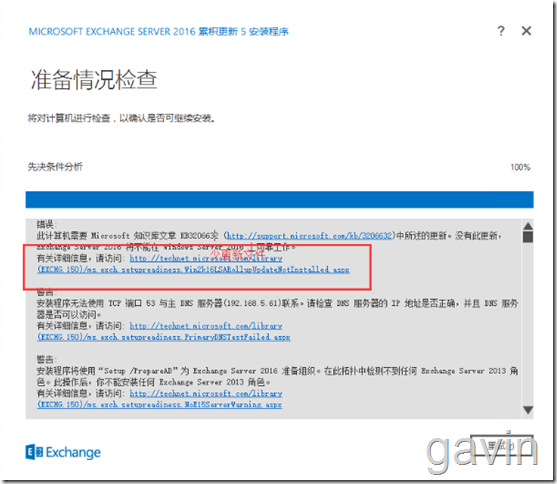Click the Retry button at bottom right
The image size is (557, 484).
[502, 446]
